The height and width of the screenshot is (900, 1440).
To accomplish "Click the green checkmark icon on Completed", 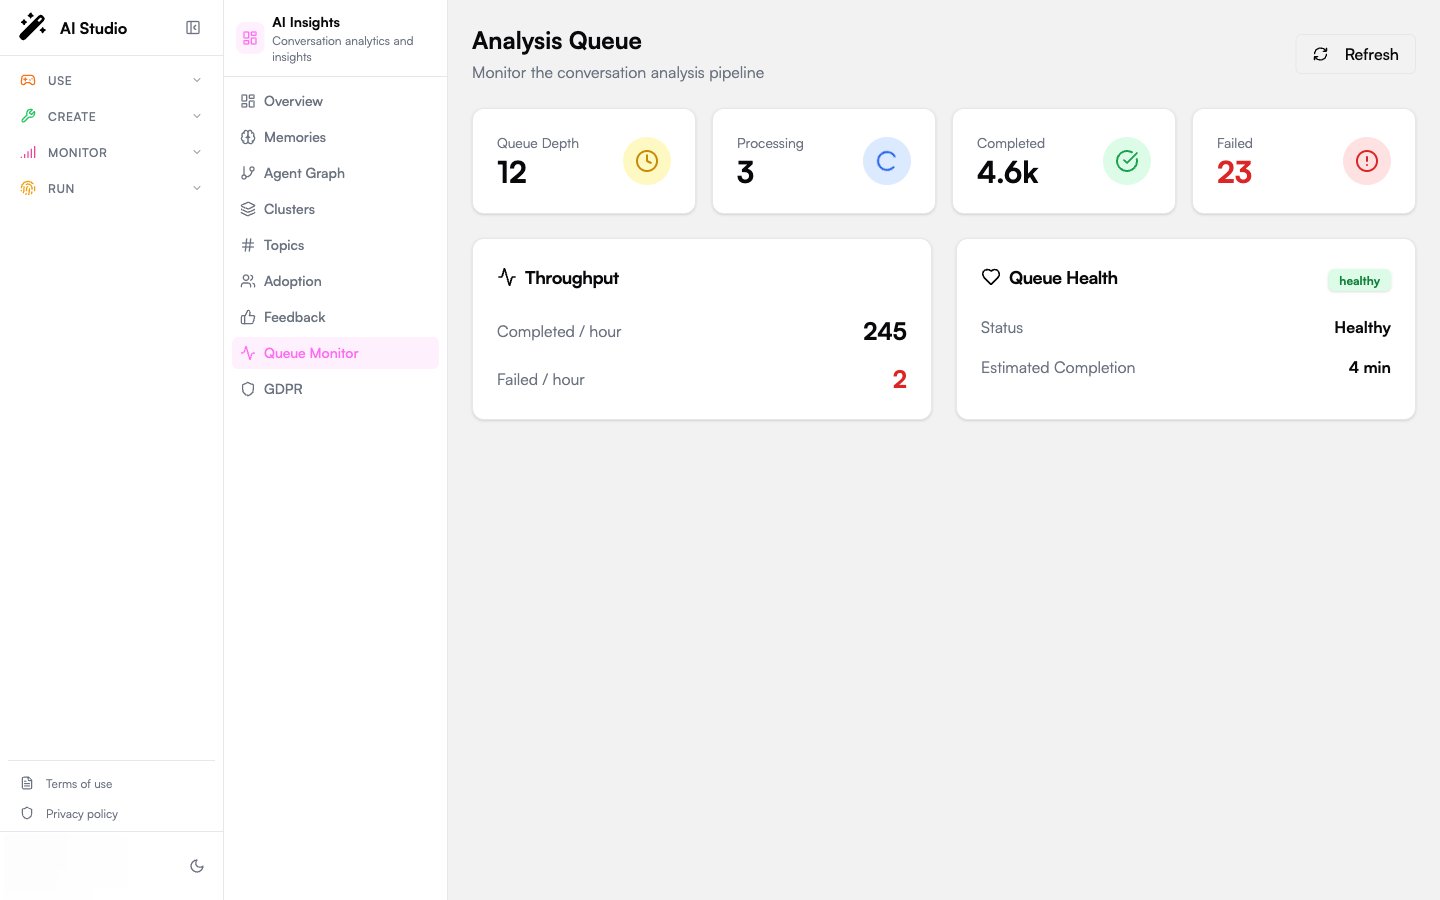I will coord(1127,161).
